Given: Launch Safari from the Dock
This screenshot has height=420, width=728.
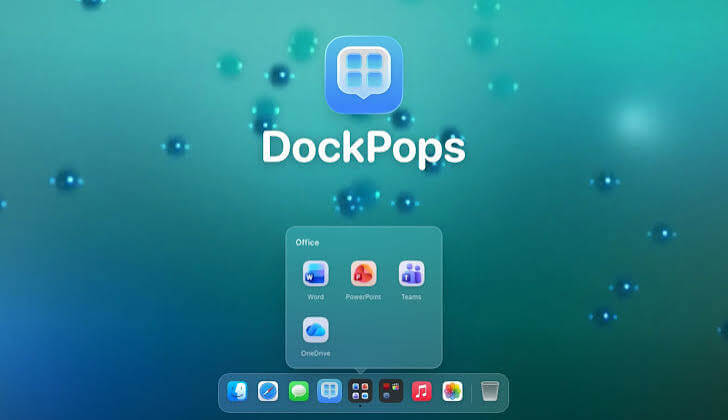Looking at the screenshot, I should [268, 391].
